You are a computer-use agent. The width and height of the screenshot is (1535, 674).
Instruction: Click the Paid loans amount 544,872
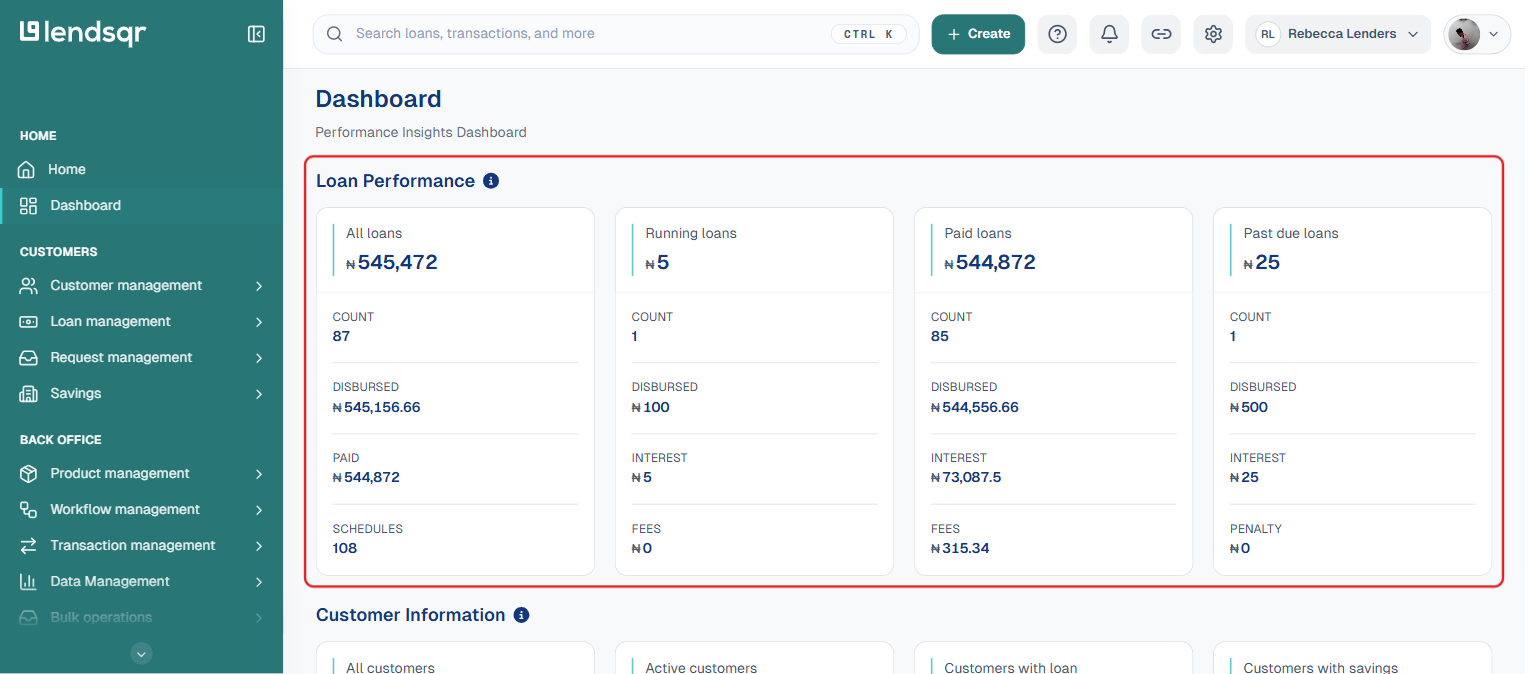click(990, 263)
